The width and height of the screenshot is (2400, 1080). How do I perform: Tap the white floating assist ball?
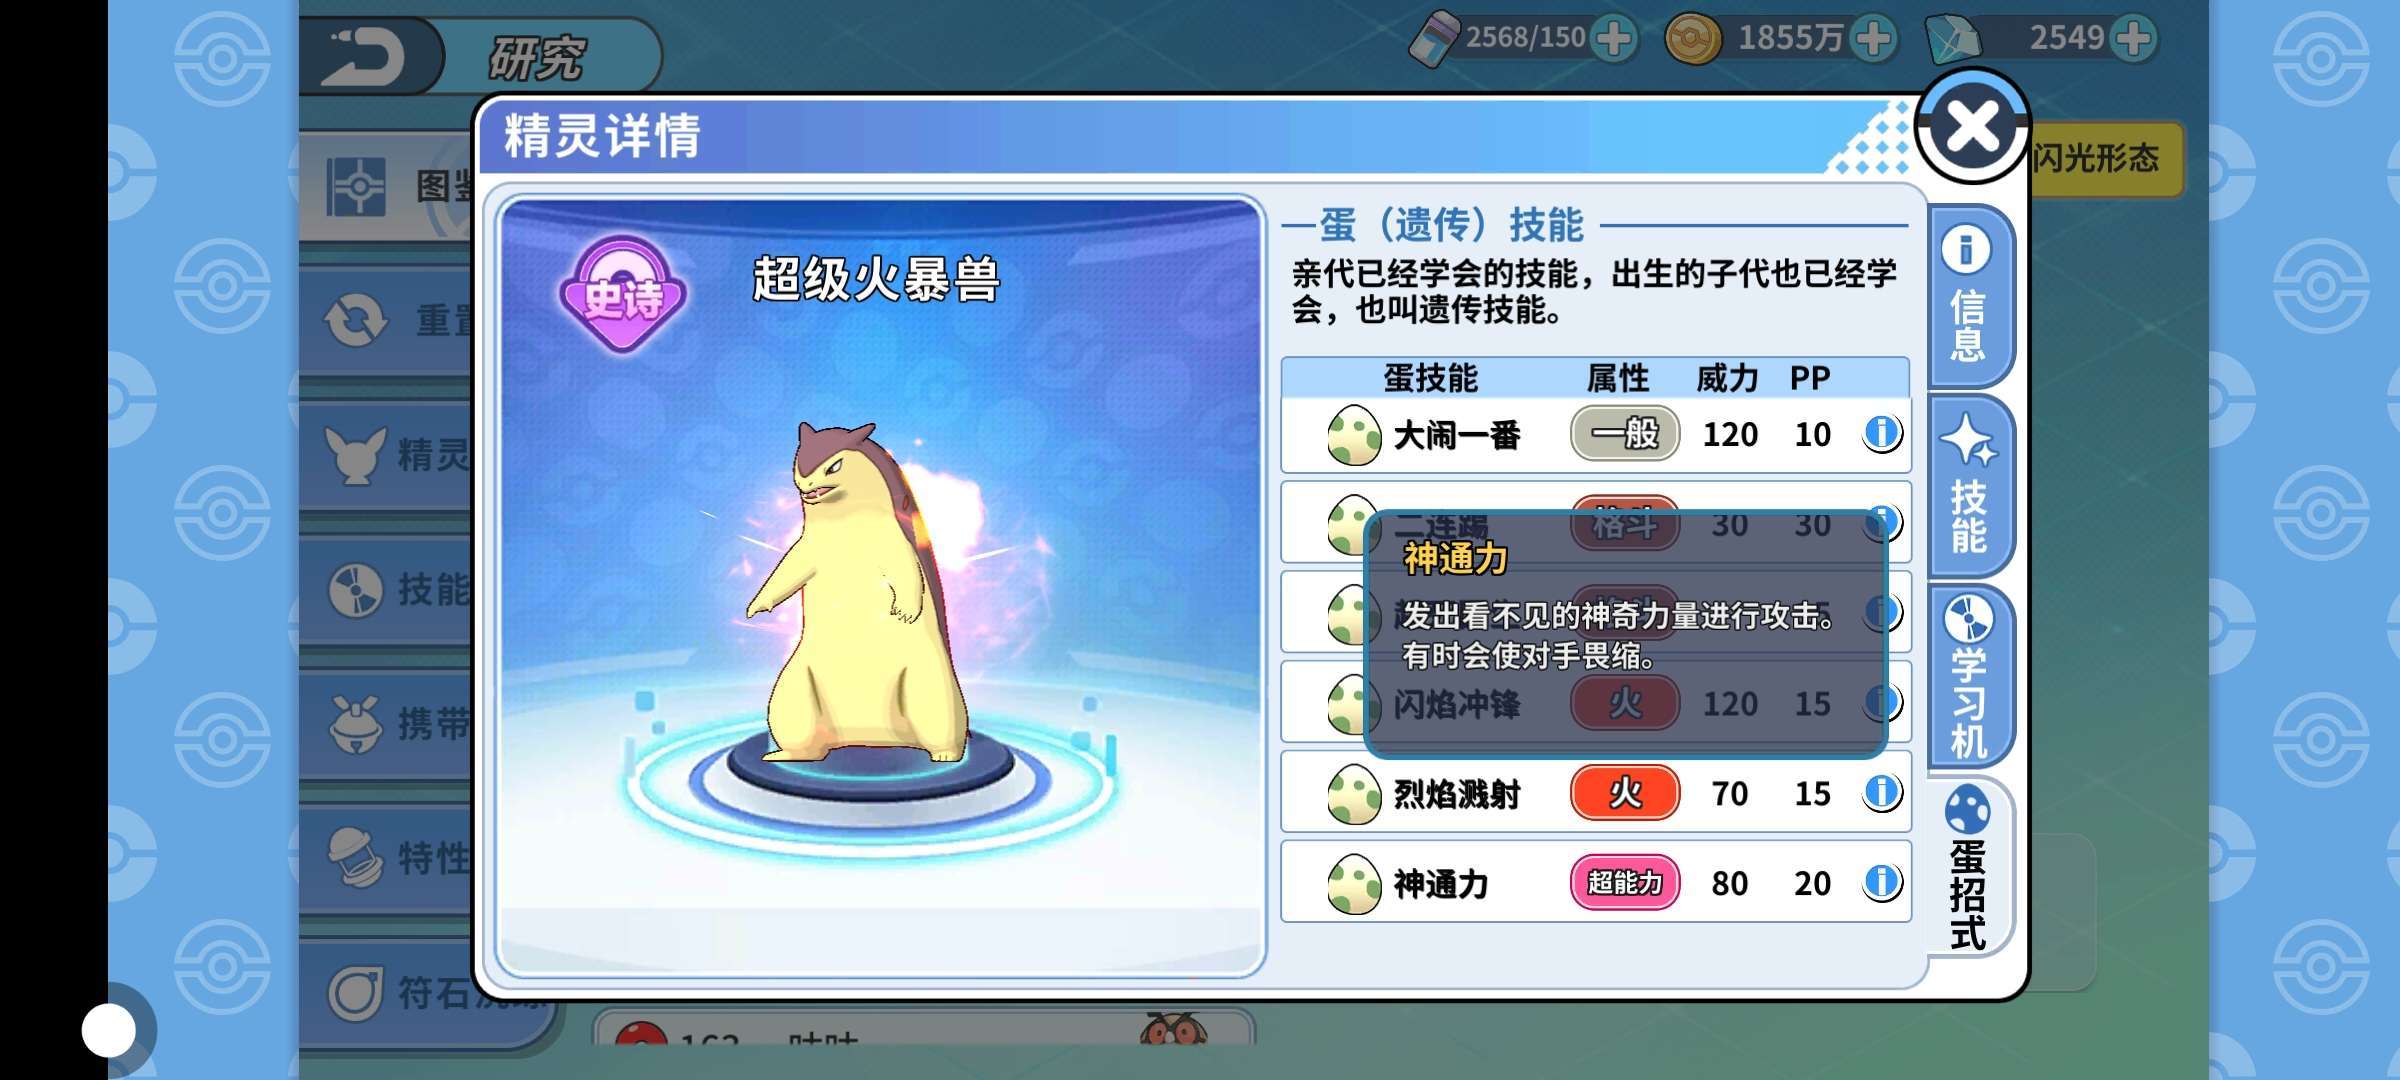pos(109,1030)
